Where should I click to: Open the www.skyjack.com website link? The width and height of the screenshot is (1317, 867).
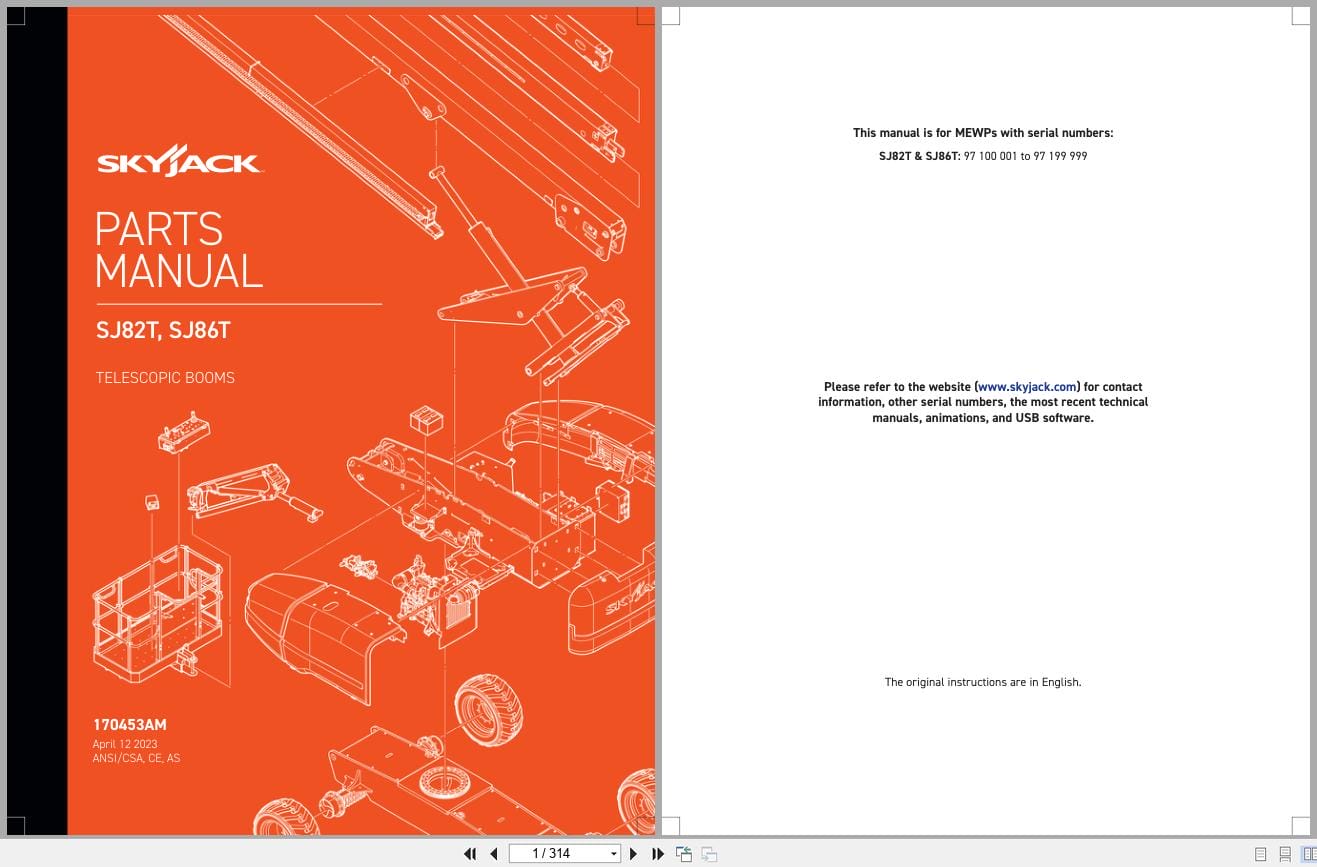click(x=1027, y=387)
